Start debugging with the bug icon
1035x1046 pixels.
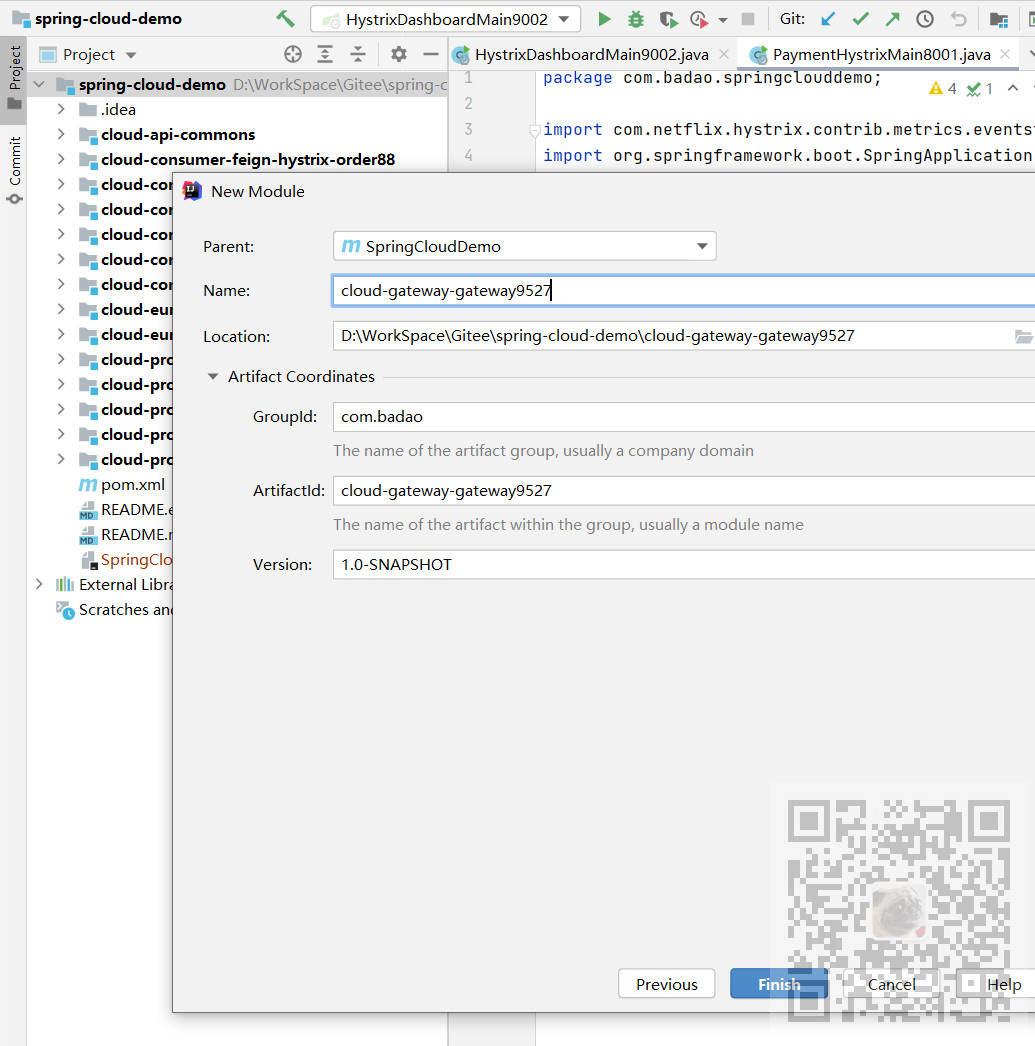click(636, 19)
